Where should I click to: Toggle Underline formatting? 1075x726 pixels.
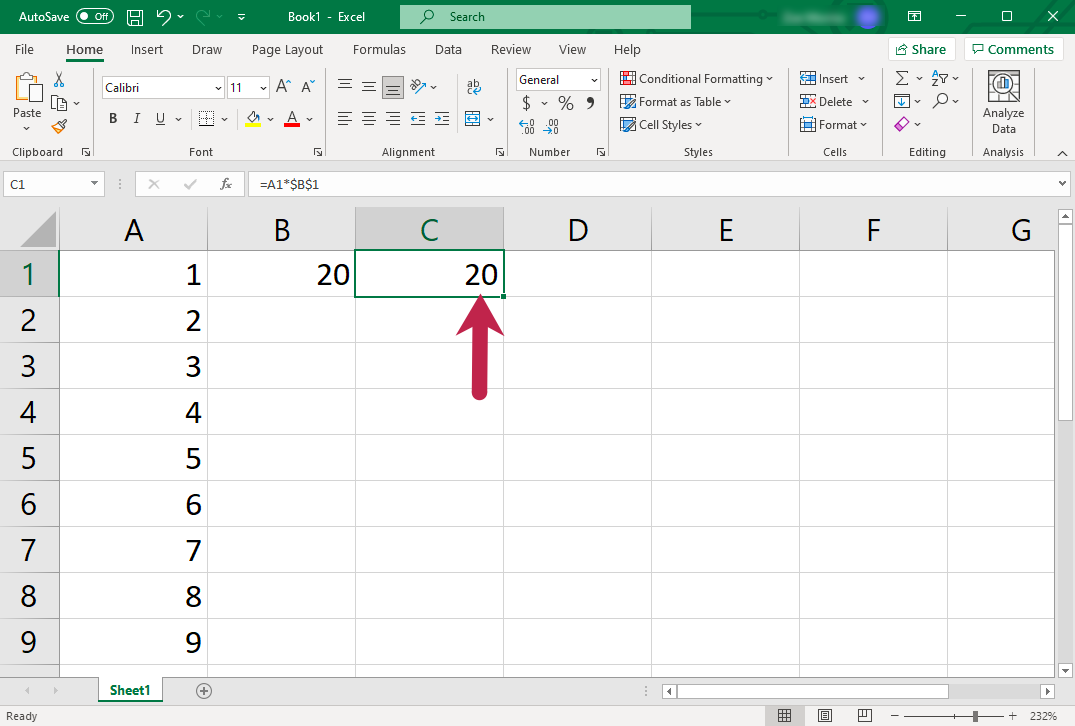pos(160,119)
